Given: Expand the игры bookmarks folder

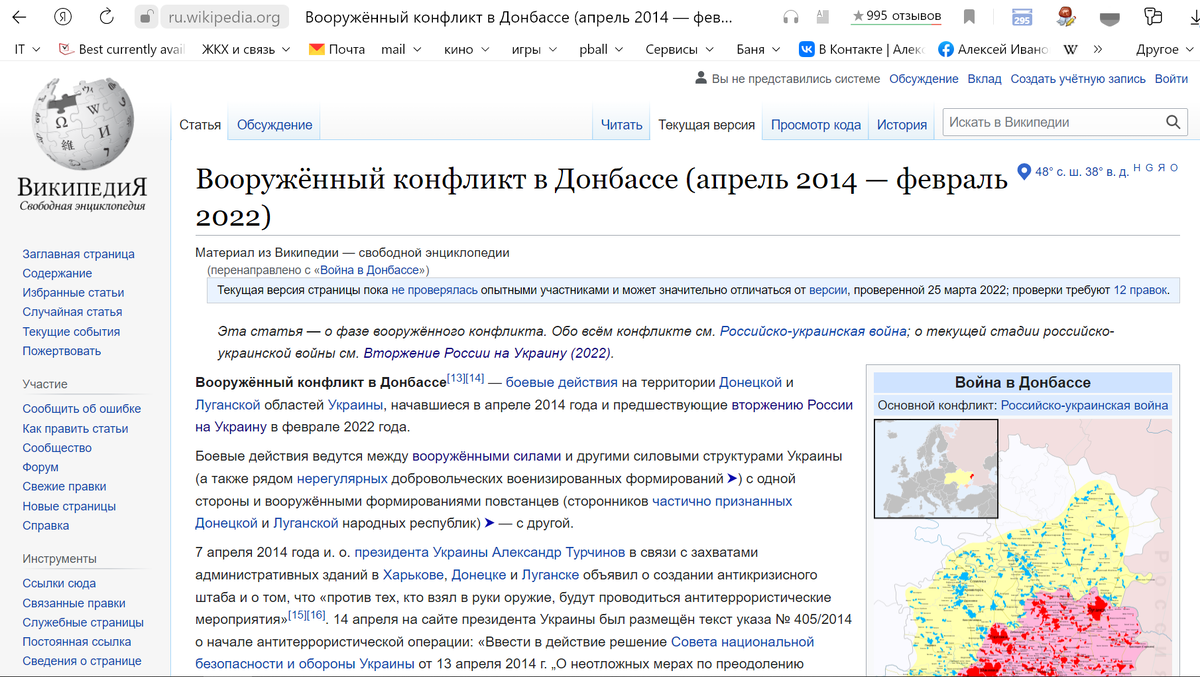Looking at the screenshot, I should [535, 49].
